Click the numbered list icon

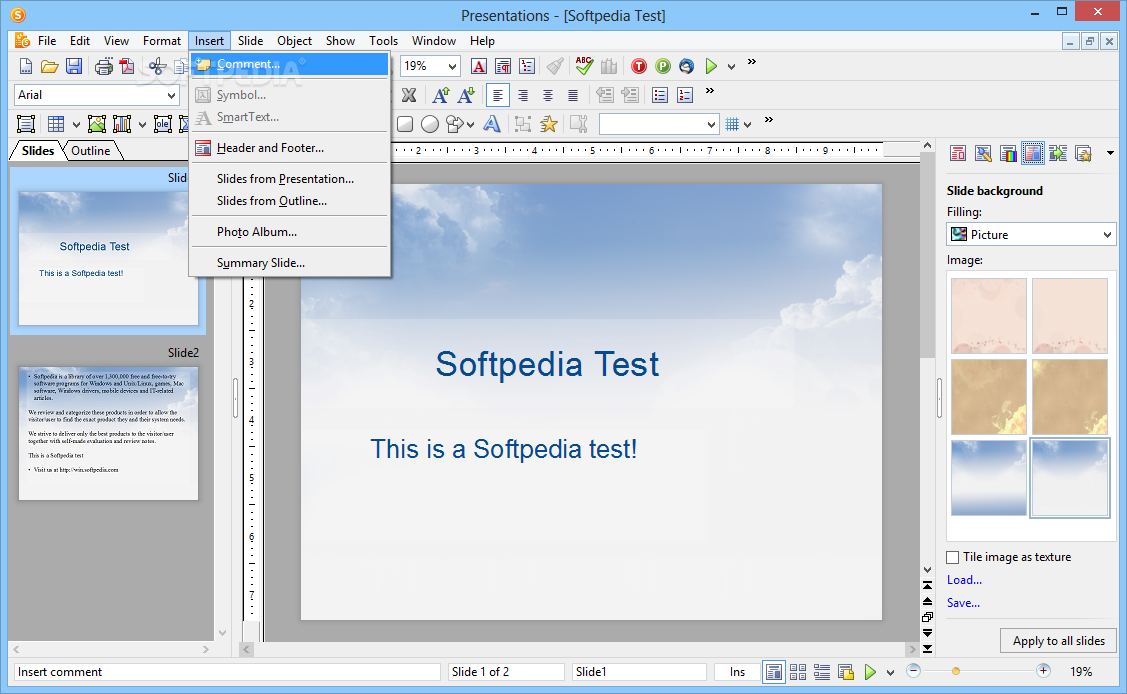point(685,95)
